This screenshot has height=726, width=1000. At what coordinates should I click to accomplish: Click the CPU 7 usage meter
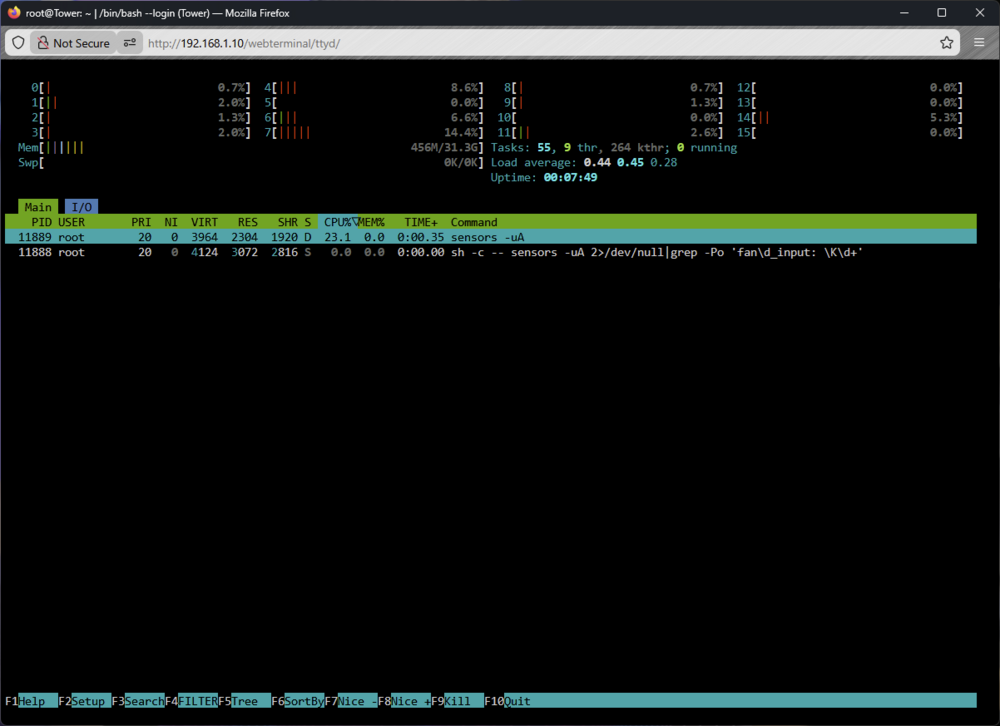(x=374, y=132)
